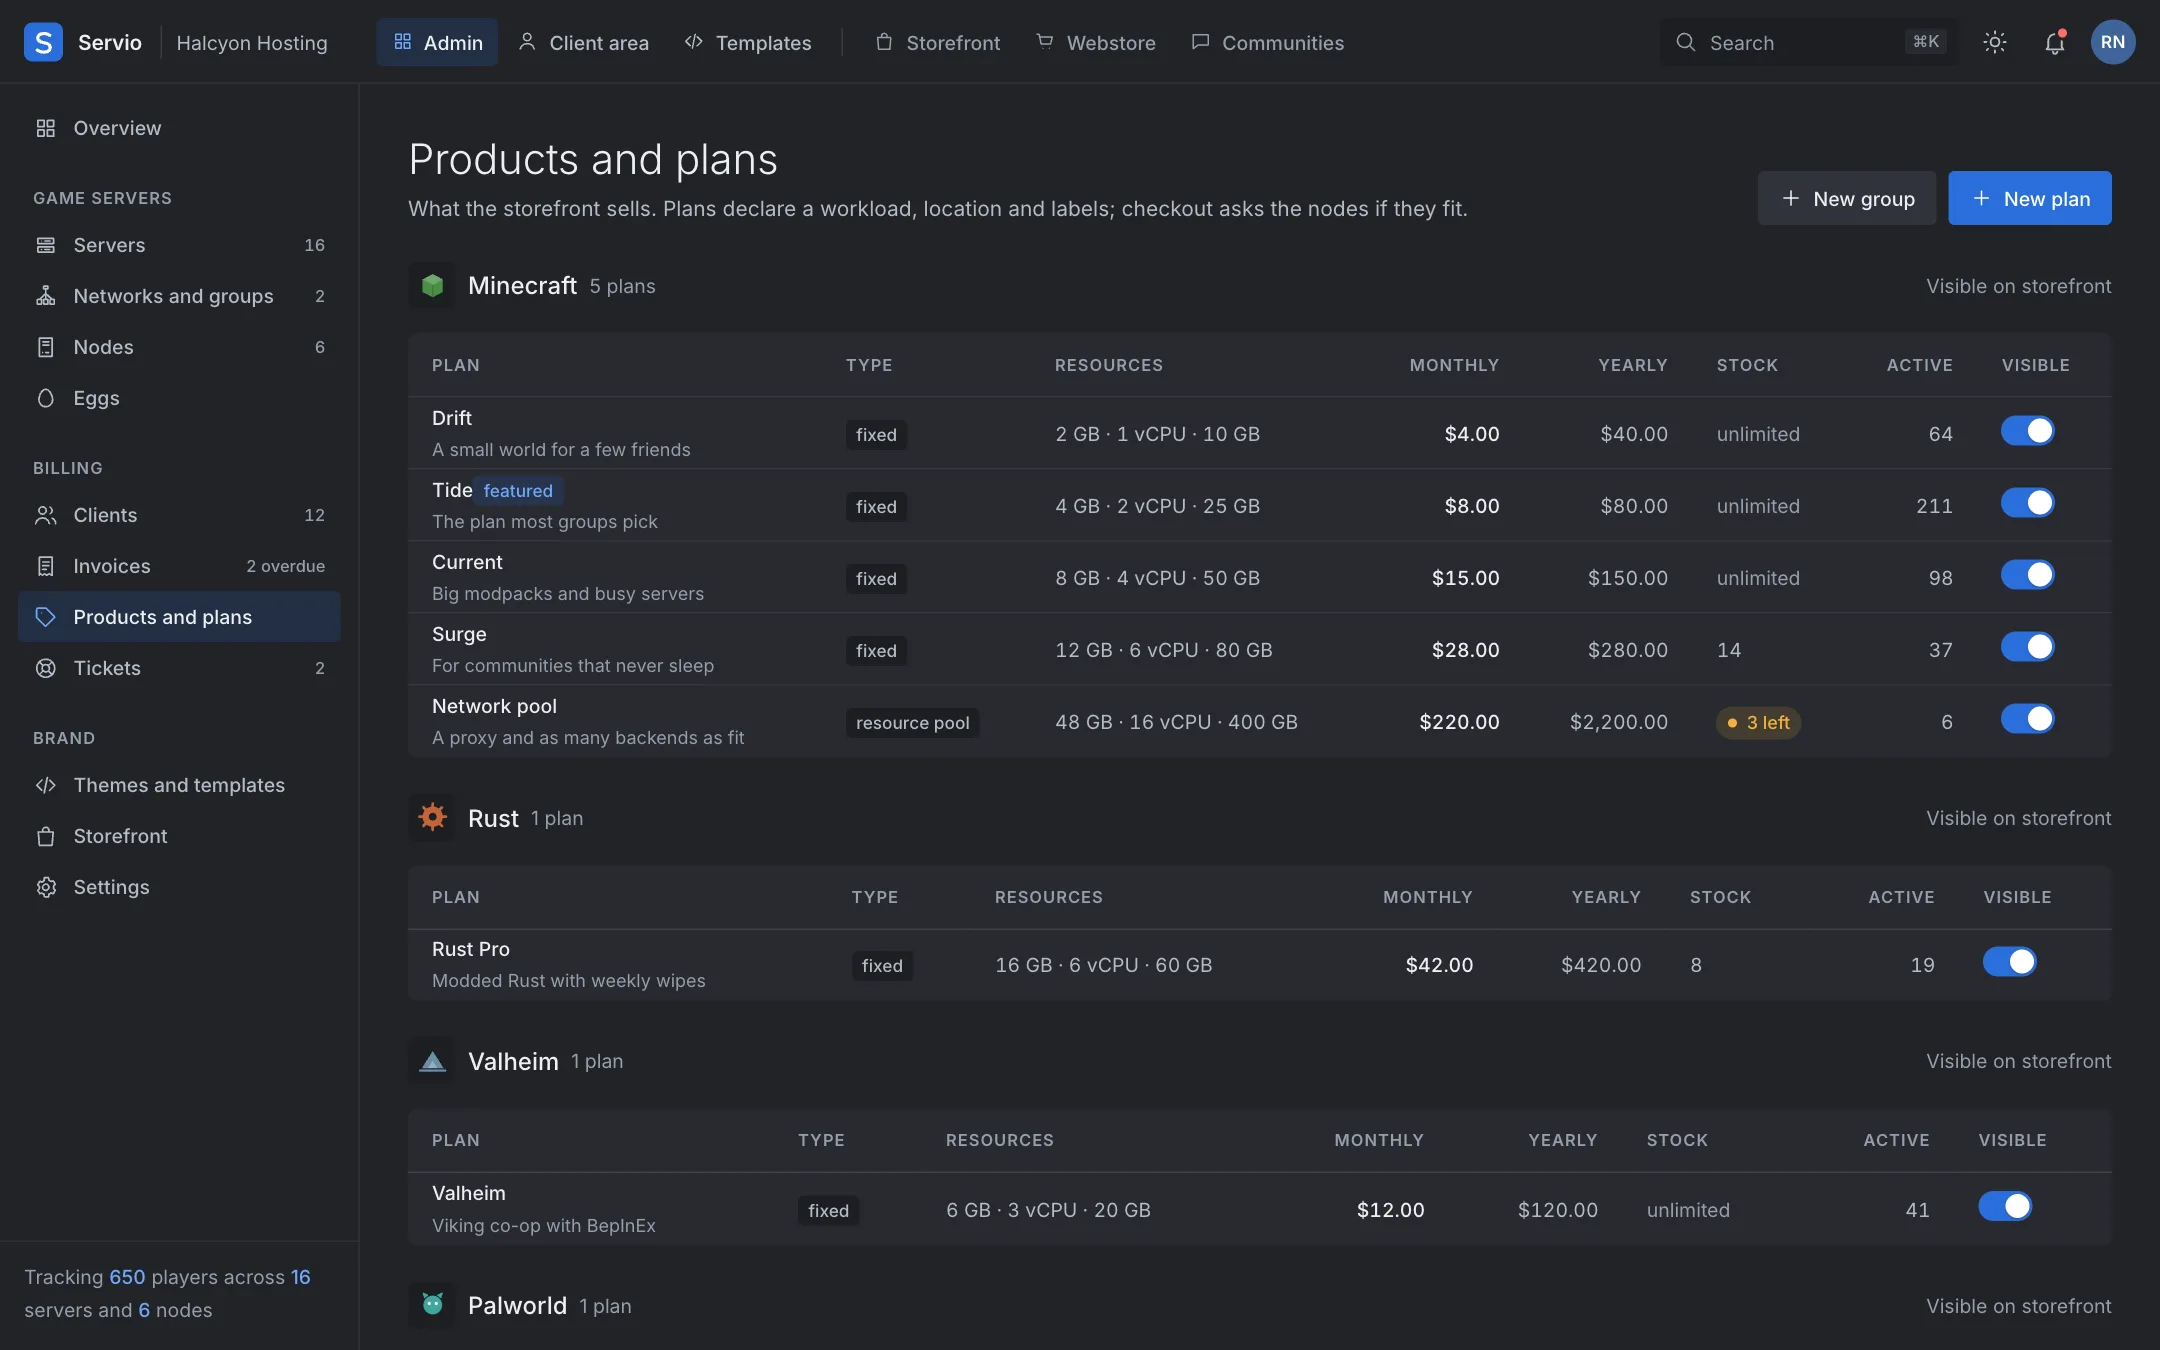Toggle visibility of the Current plan
Screen dimensions: 2160x1350
[2027, 575]
